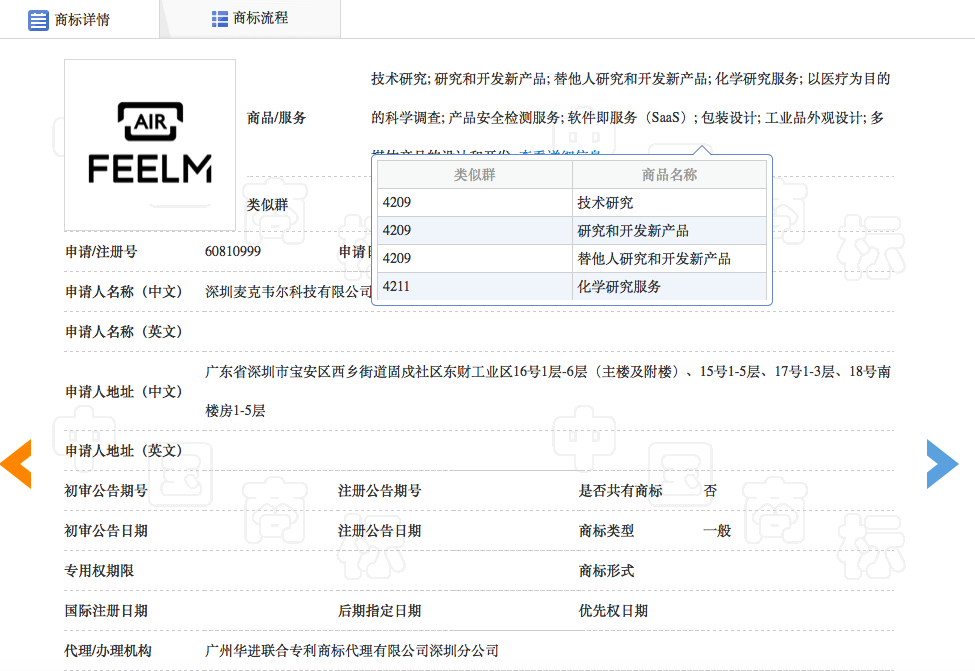Select the 技术研究 row cell

coord(669,203)
